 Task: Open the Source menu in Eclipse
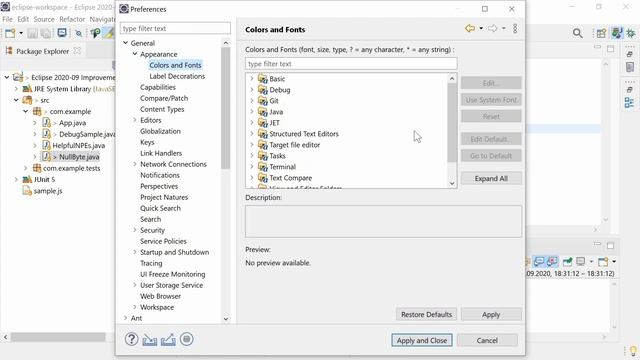point(44,19)
